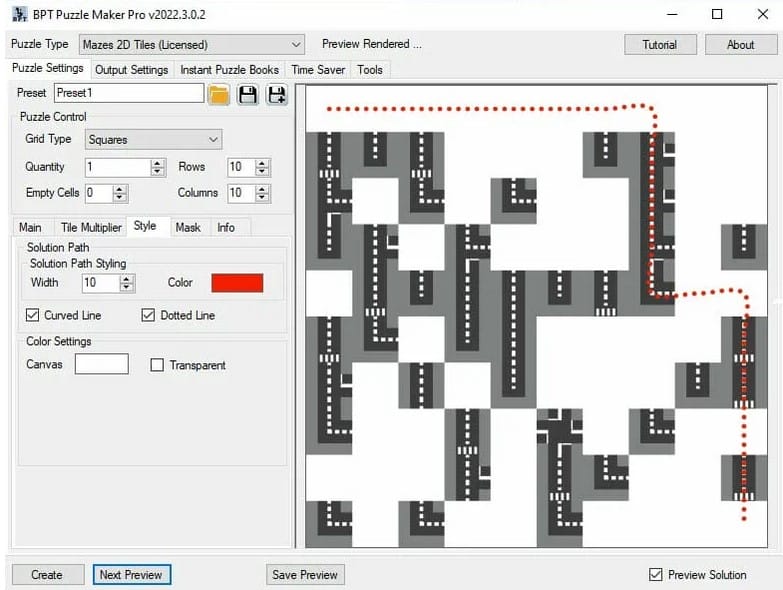Enable Transparent canvas checkbox
The height and width of the screenshot is (590, 783).
[157, 366]
